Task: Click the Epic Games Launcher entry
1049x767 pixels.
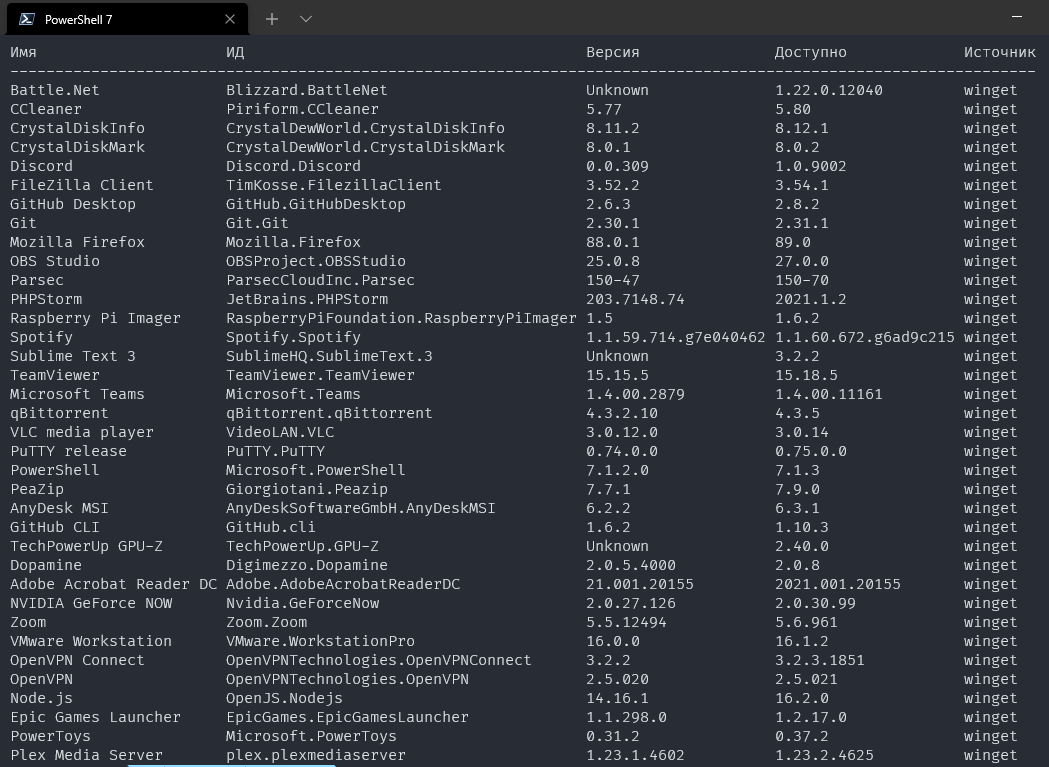Action: coord(95,717)
